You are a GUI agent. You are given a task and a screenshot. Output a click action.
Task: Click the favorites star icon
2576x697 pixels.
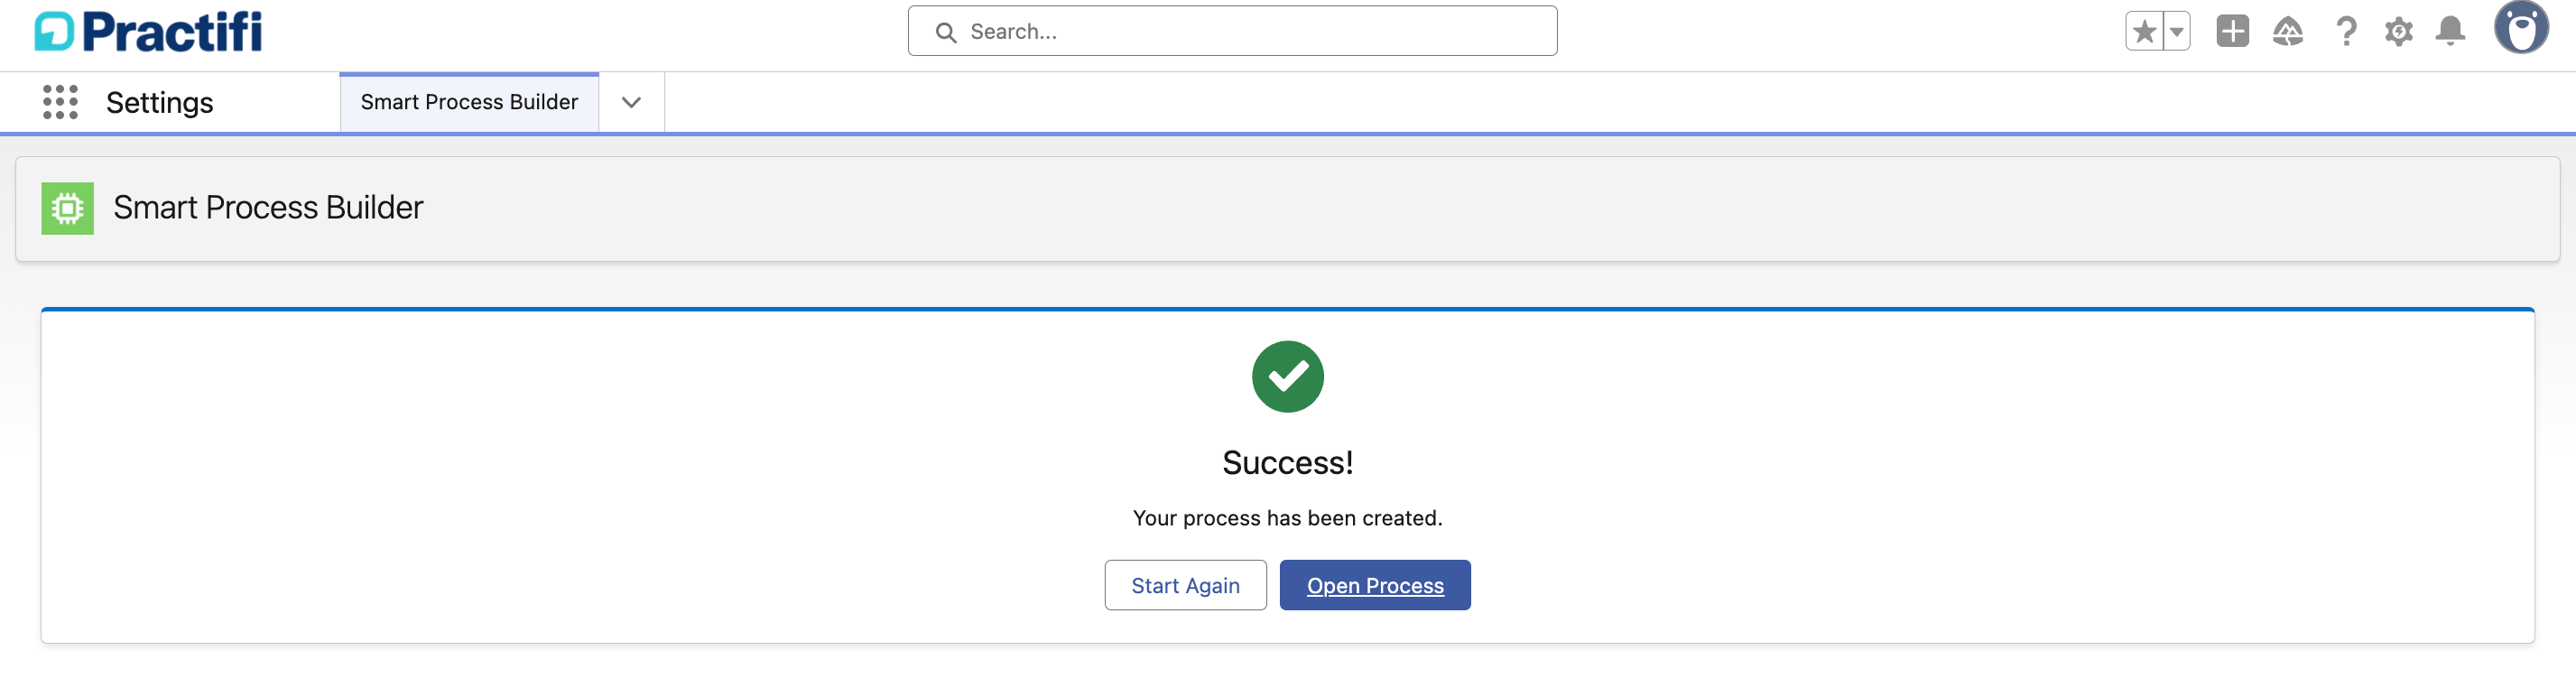point(2143,31)
